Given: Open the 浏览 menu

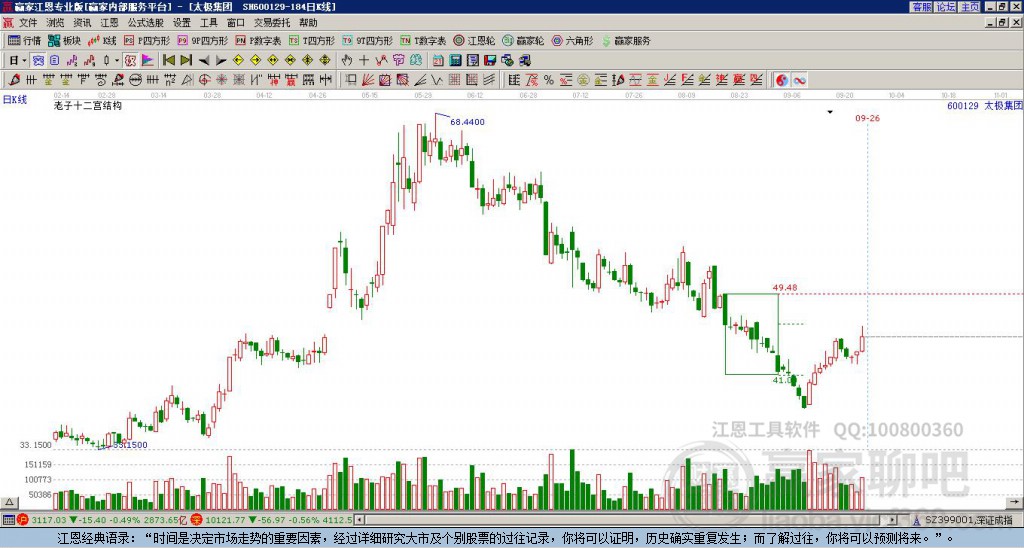Looking at the screenshot, I should coord(55,23).
